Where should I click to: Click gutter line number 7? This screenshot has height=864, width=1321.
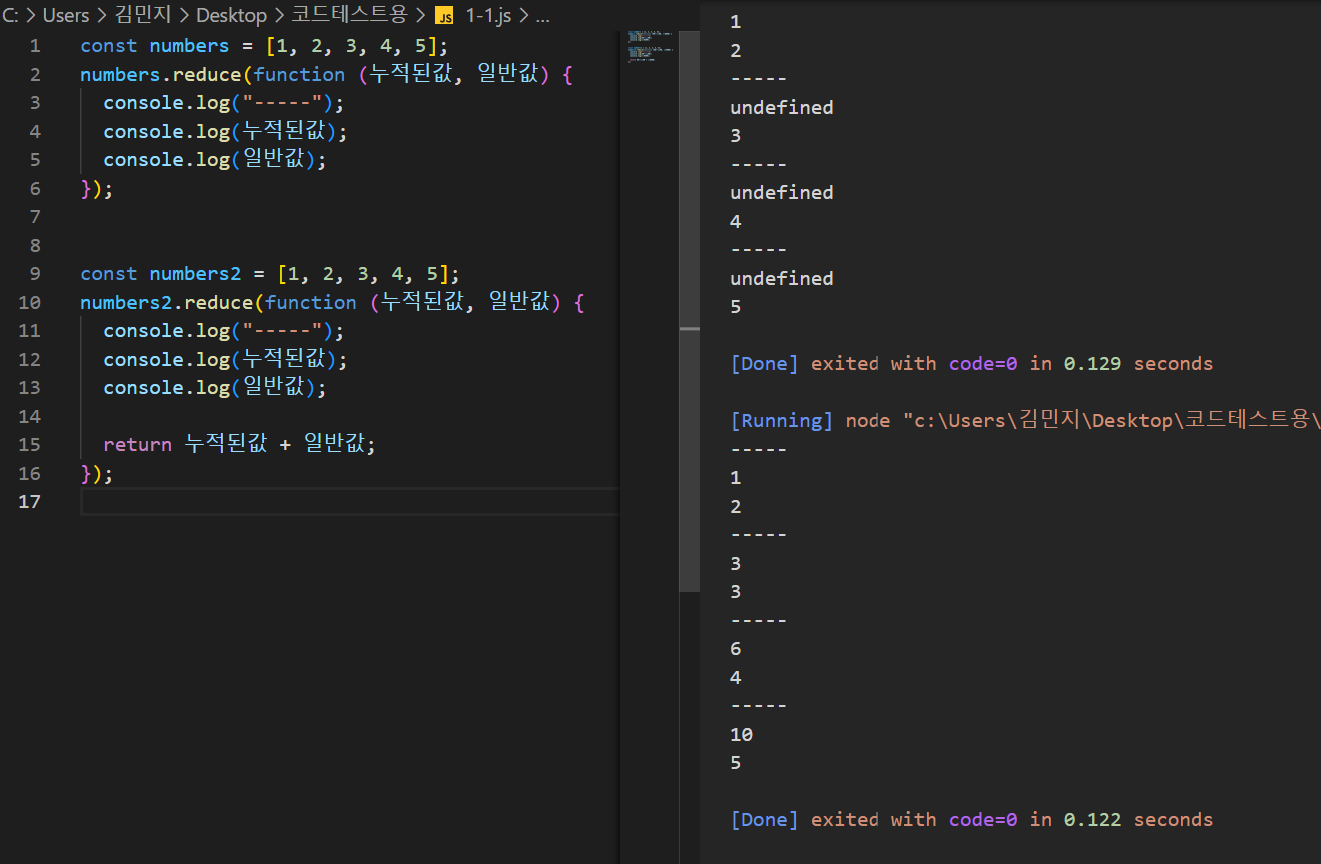[x=35, y=217]
